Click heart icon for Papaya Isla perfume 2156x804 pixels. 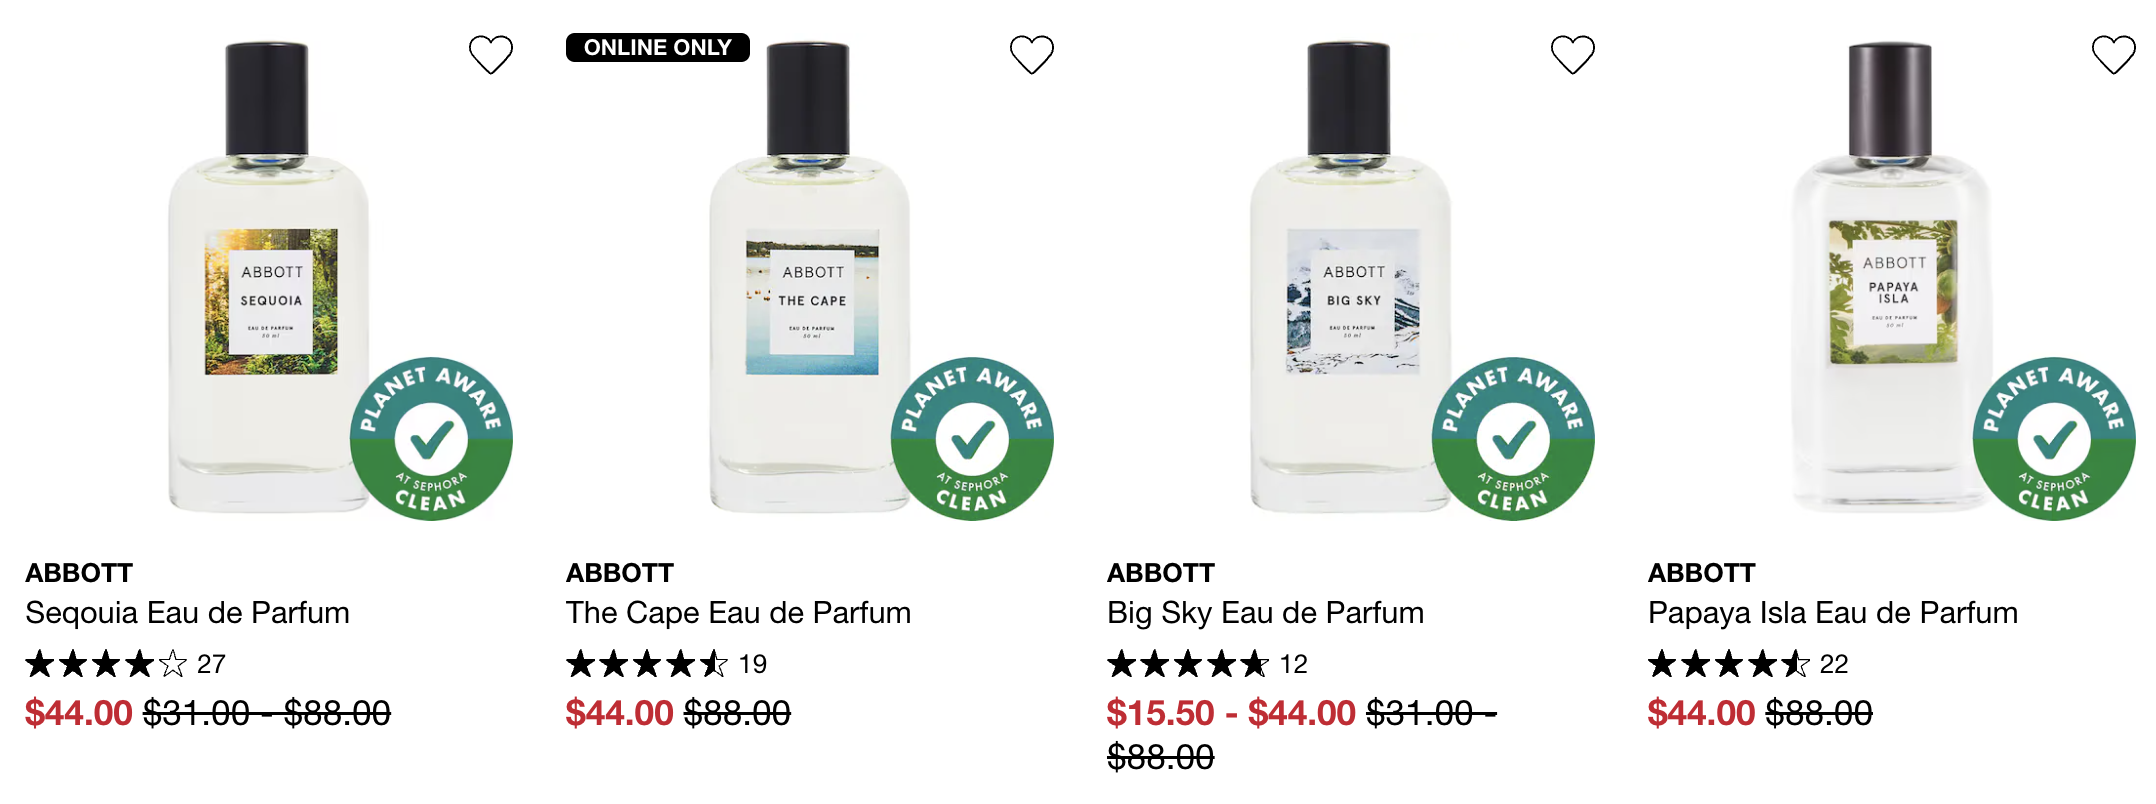click(2114, 55)
